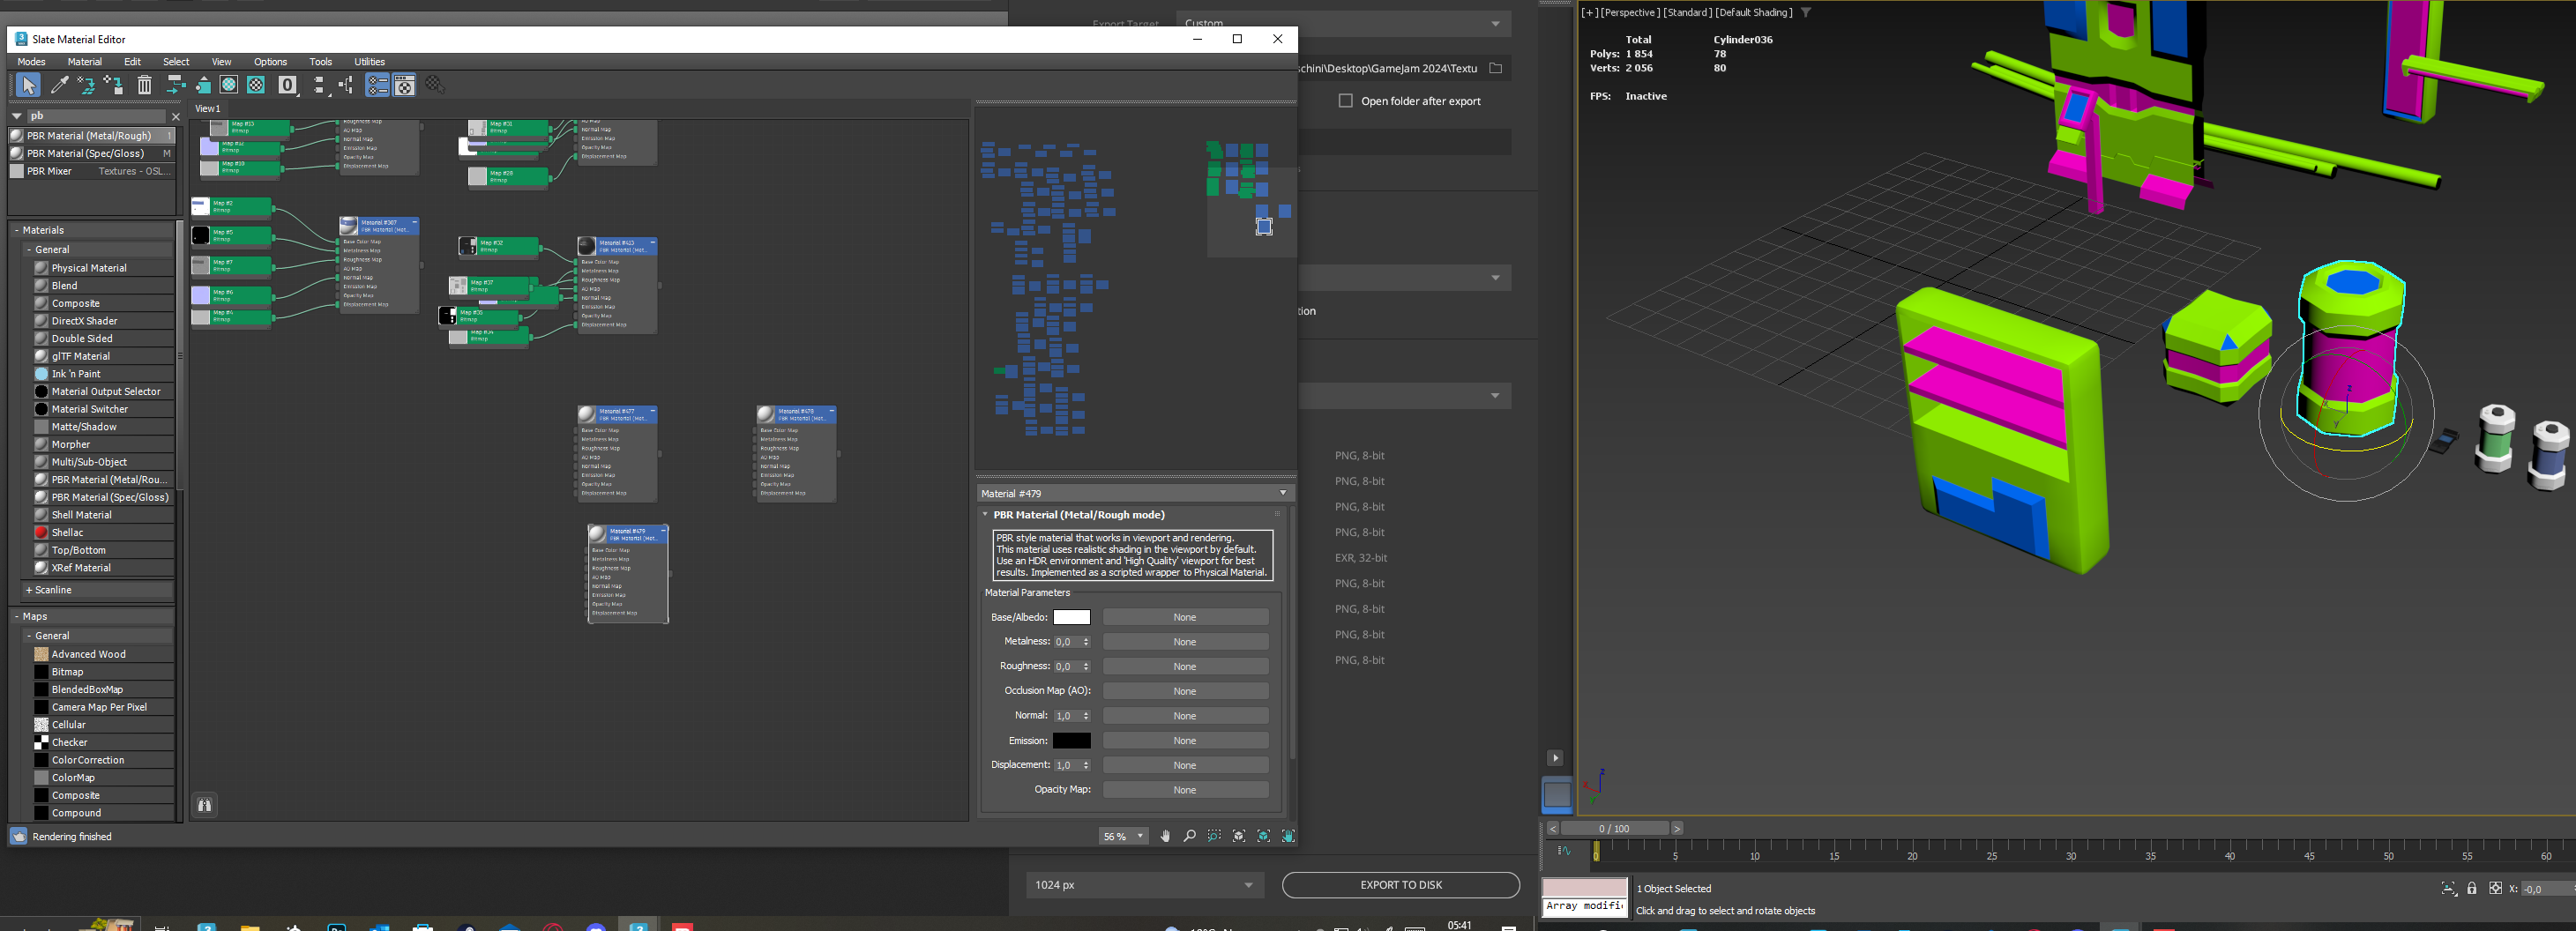Toggle Show Background in Preview icon
The image size is (2576, 931).
pos(256,85)
